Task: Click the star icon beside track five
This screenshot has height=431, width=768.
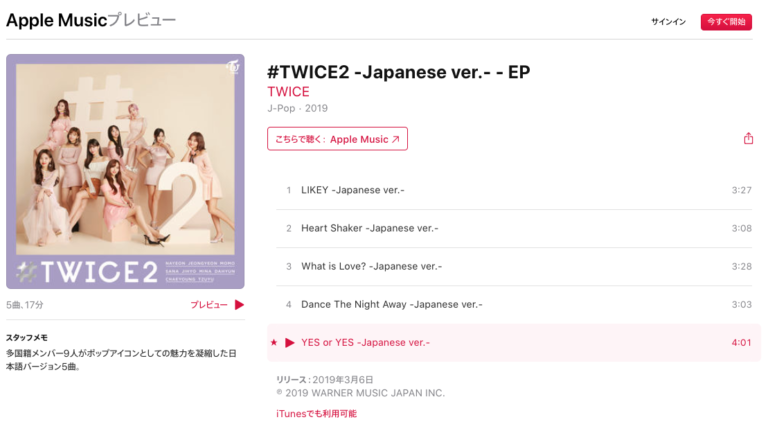Action: [x=274, y=342]
